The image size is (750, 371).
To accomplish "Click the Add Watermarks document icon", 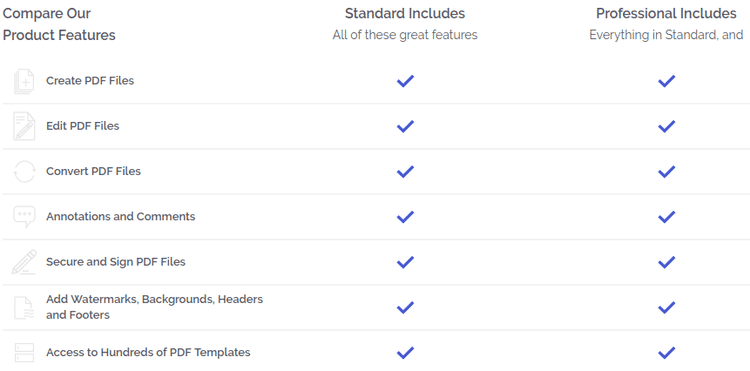I will pyautogui.click(x=24, y=307).
